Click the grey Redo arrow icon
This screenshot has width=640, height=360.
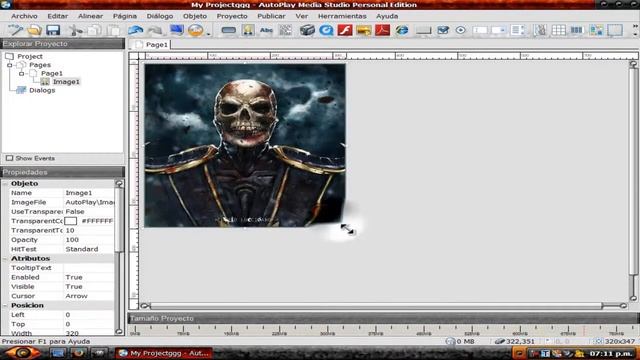tap(155, 30)
